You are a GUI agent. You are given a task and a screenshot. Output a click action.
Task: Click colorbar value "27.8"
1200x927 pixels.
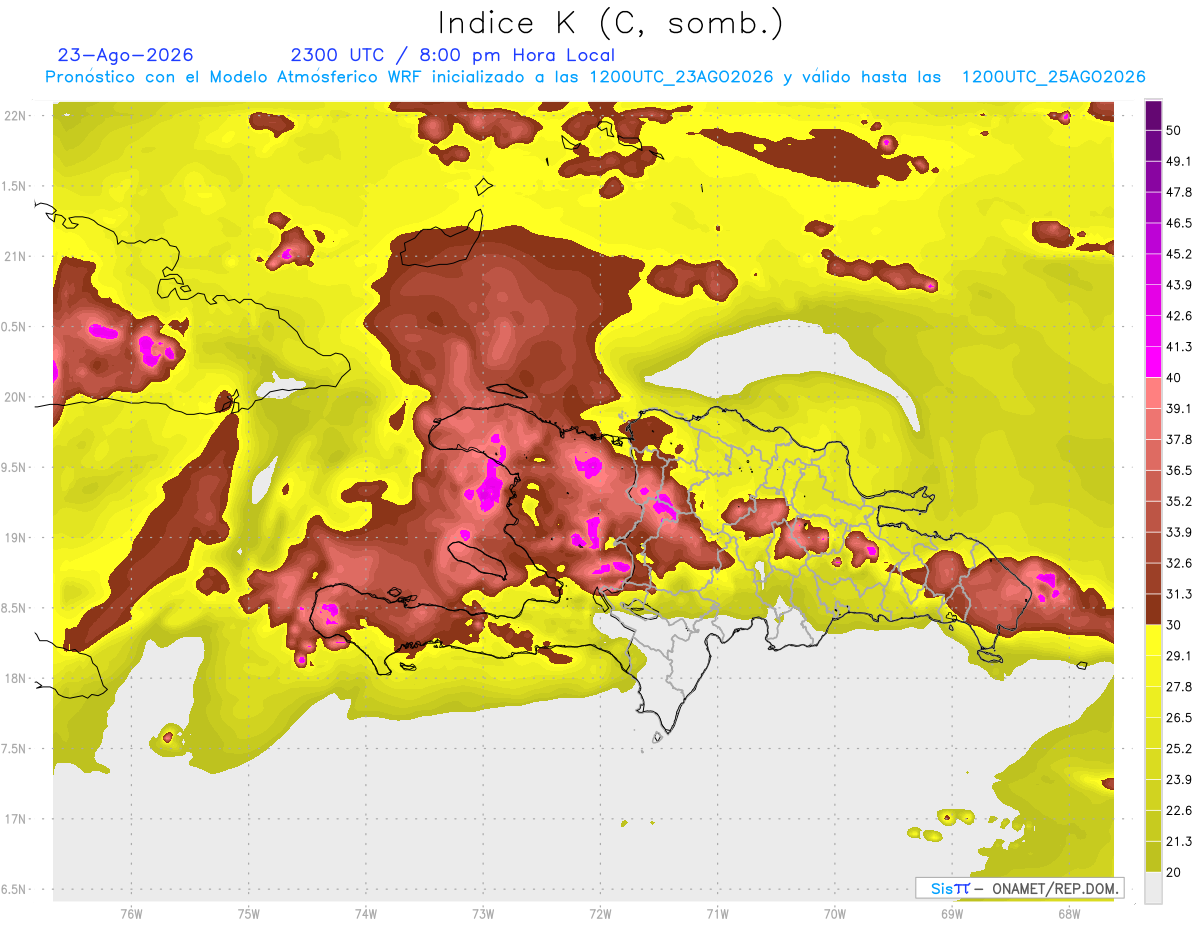1178,687
